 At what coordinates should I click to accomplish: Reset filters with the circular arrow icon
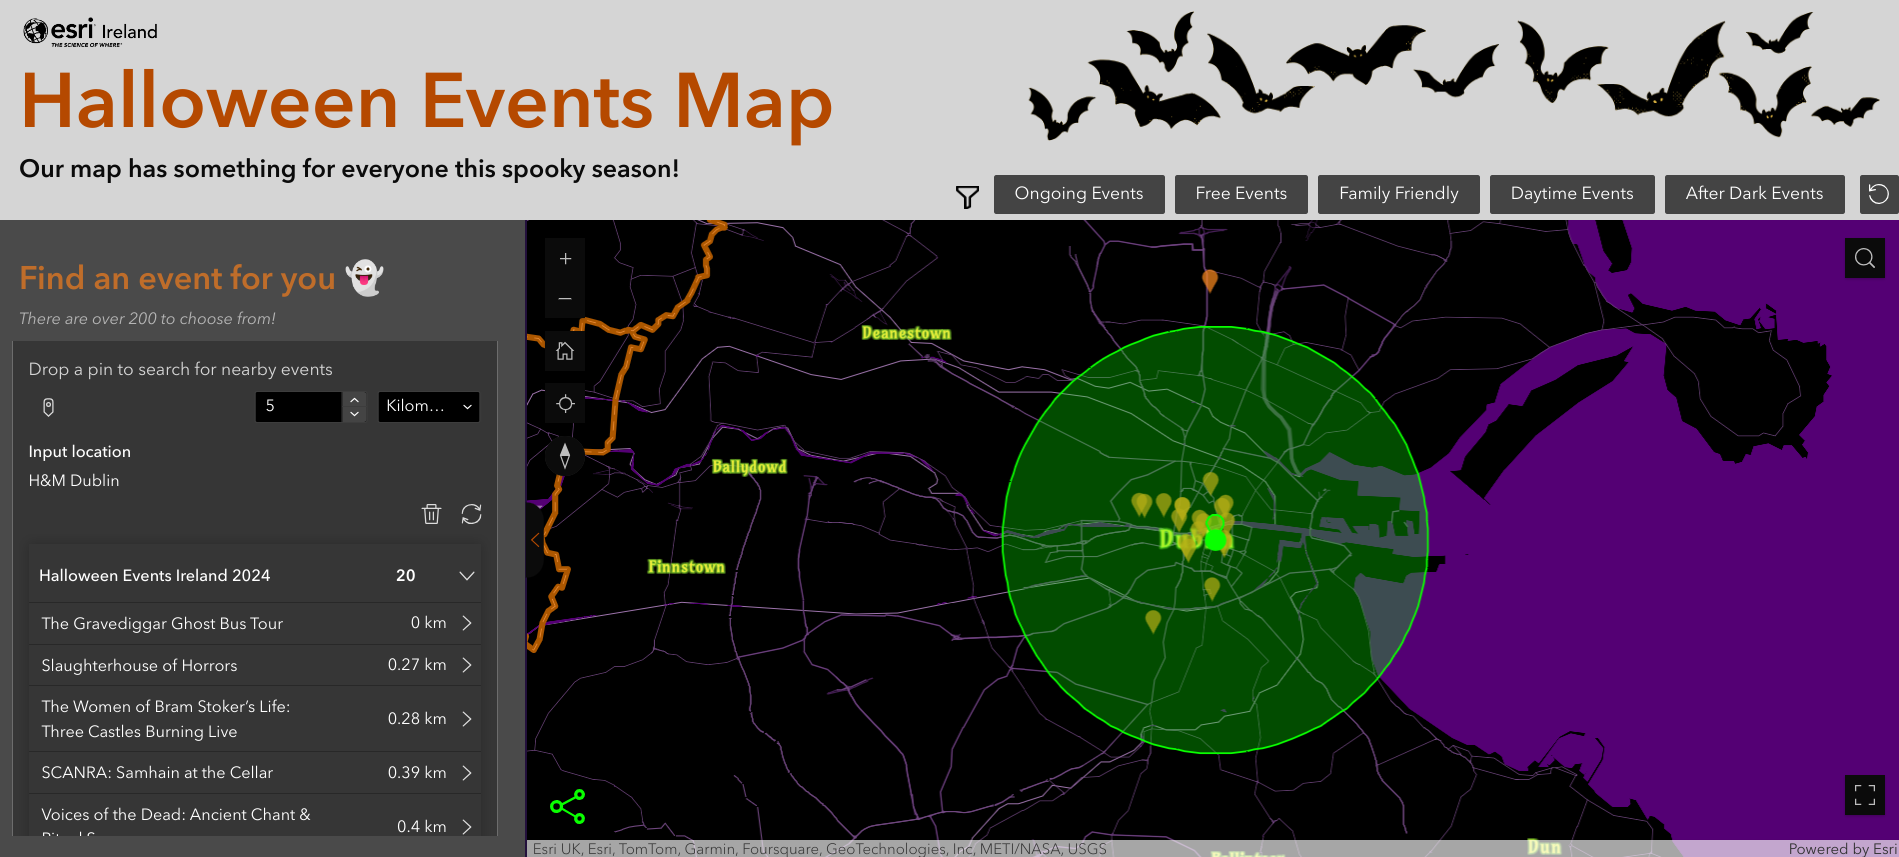(1879, 194)
